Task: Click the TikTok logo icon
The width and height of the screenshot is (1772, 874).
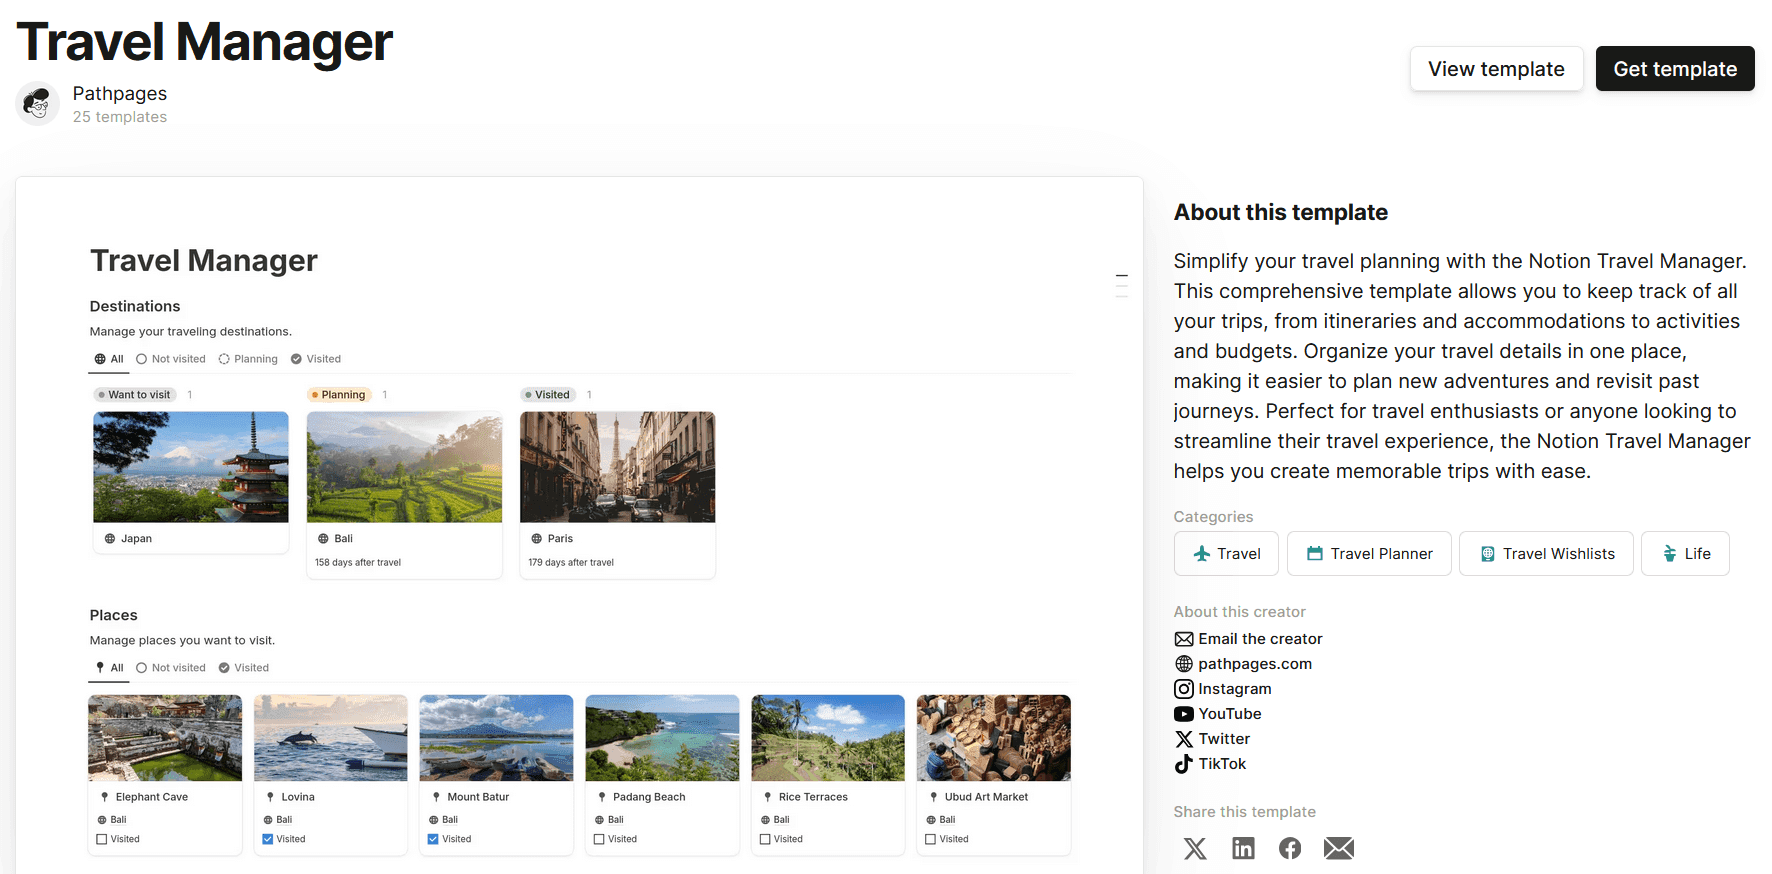Action: pos(1184,764)
